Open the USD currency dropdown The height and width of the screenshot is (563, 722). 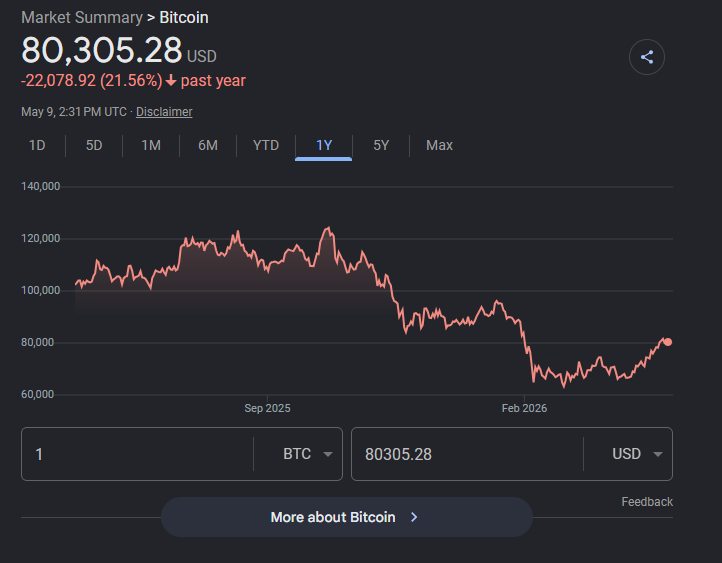(x=637, y=454)
